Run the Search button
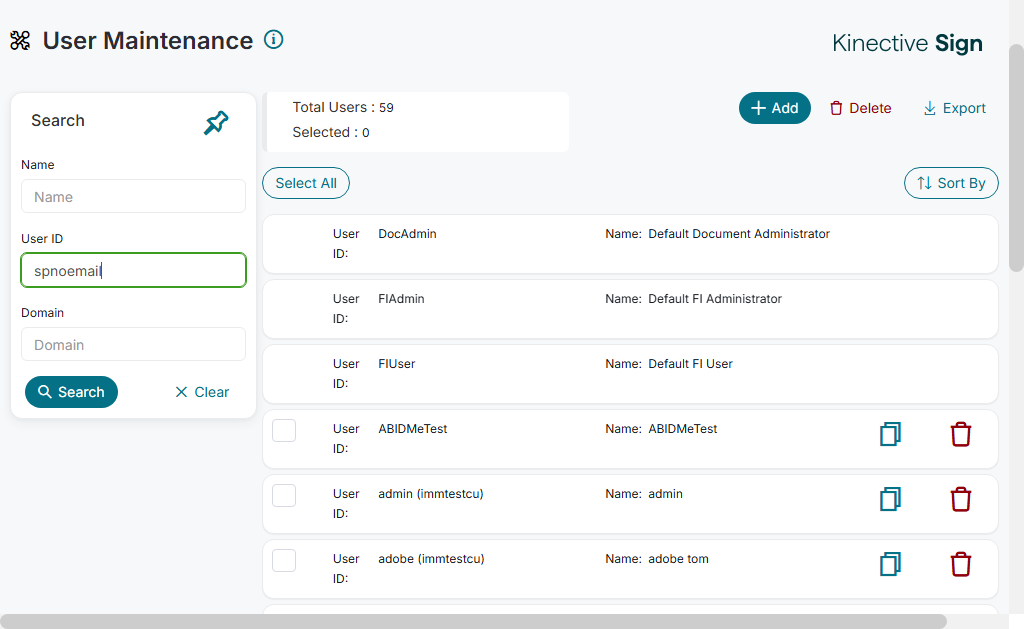The width and height of the screenshot is (1024, 629). [71, 392]
